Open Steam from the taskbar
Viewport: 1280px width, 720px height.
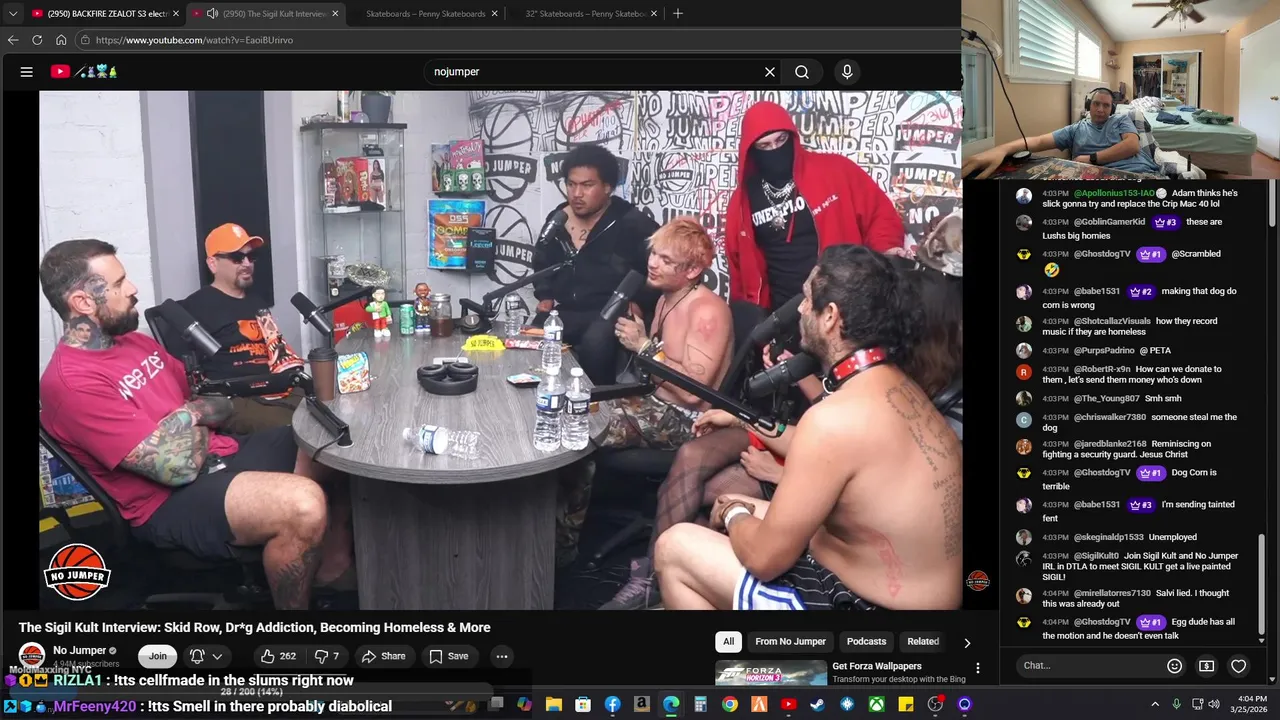click(818, 704)
